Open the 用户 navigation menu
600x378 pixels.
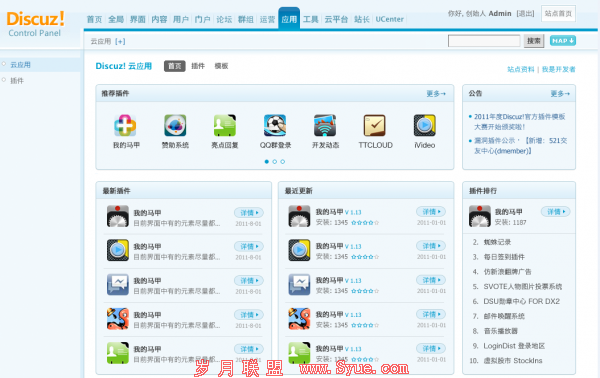coord(181,19)
